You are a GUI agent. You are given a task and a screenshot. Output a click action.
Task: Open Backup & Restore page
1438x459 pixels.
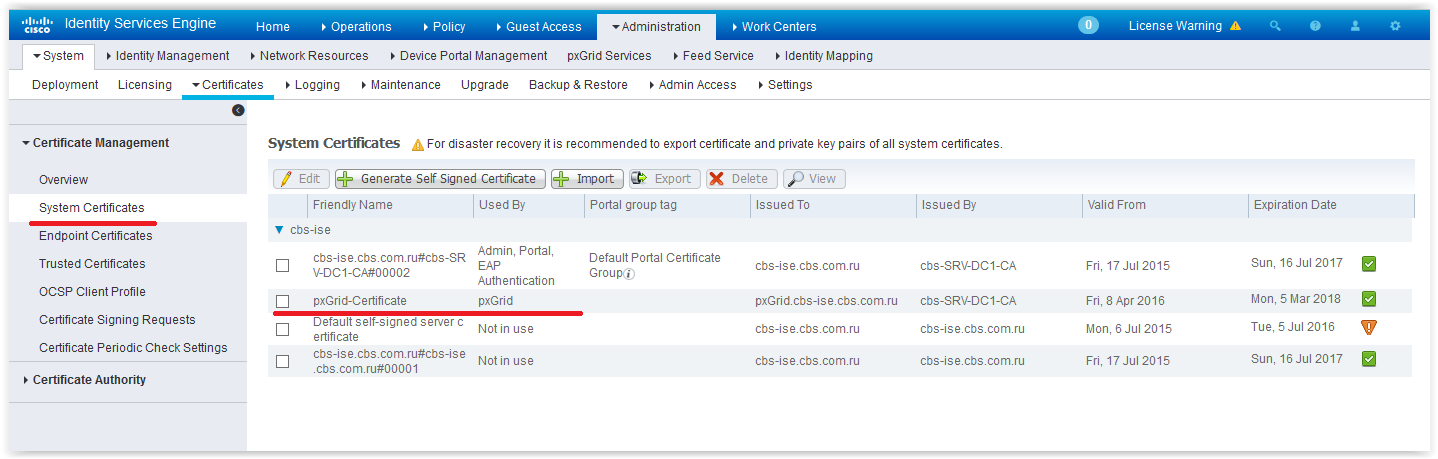578,85
